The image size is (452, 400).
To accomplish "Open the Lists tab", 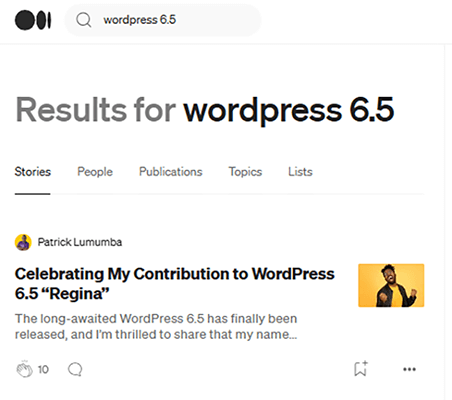I will pyautogui.click(x=300, y=172).
